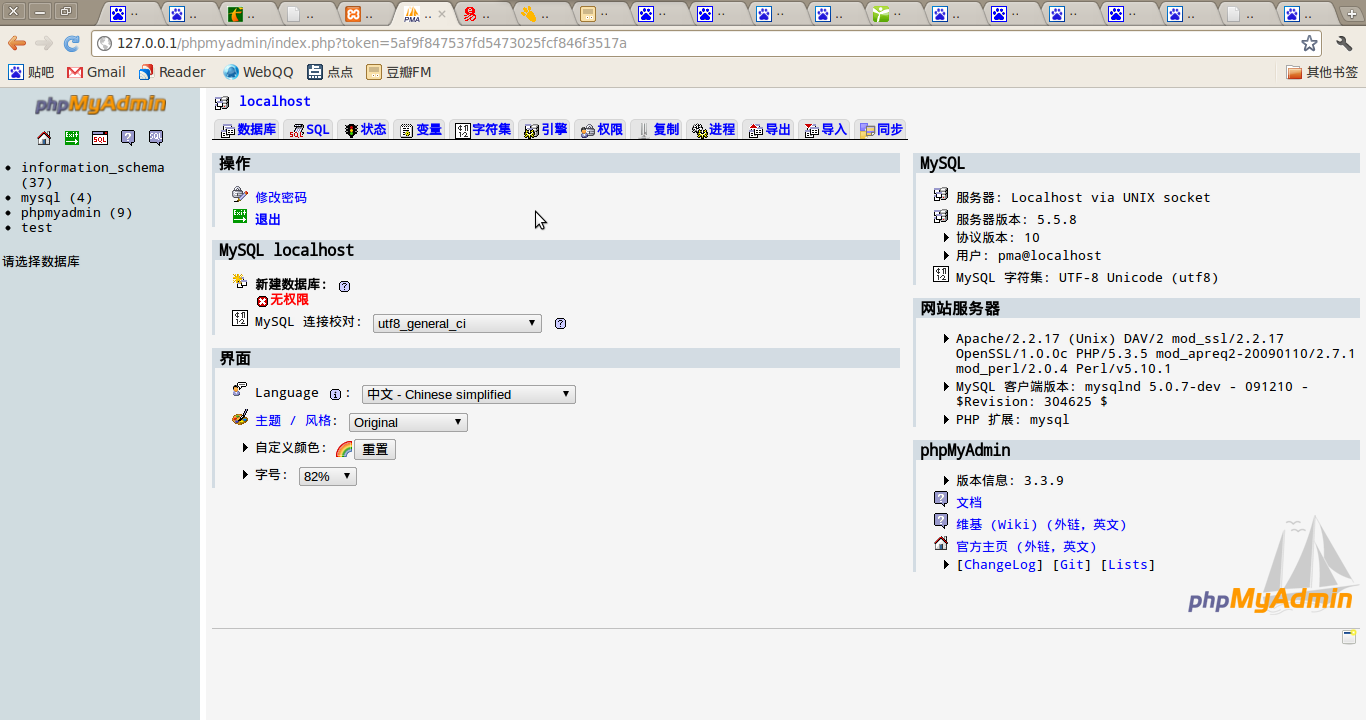This screenshot has width=1366, height=720.
Task: Expand the PHP 扩展: mysql triangle
Action: coord(947,419)
